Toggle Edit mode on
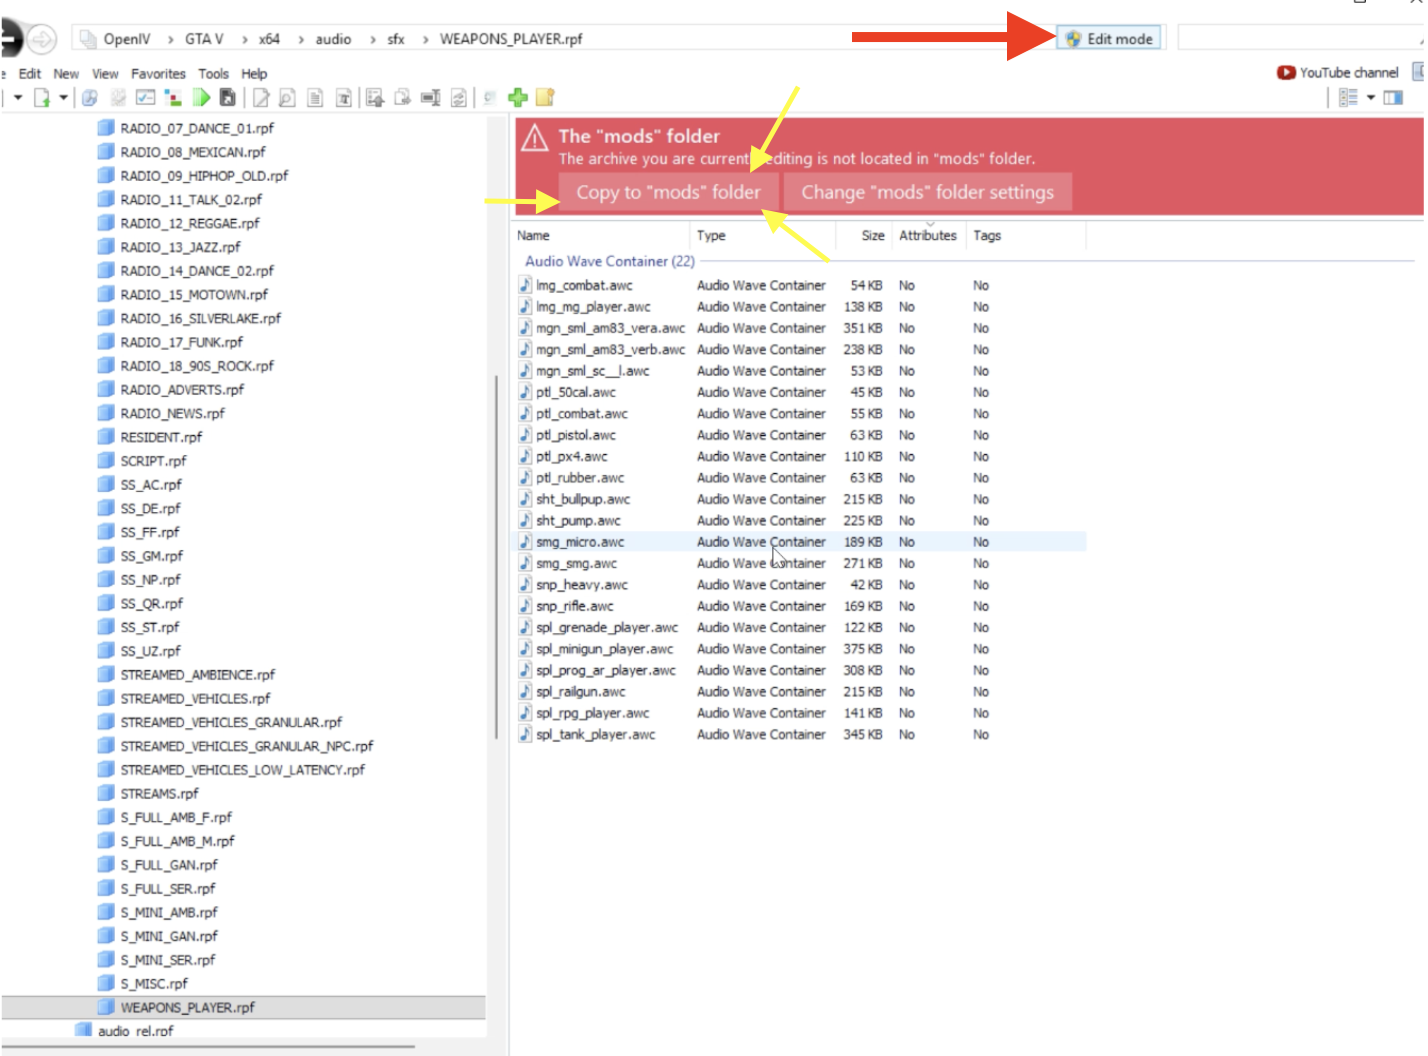1428x1056 pixels. [1109, 38]
